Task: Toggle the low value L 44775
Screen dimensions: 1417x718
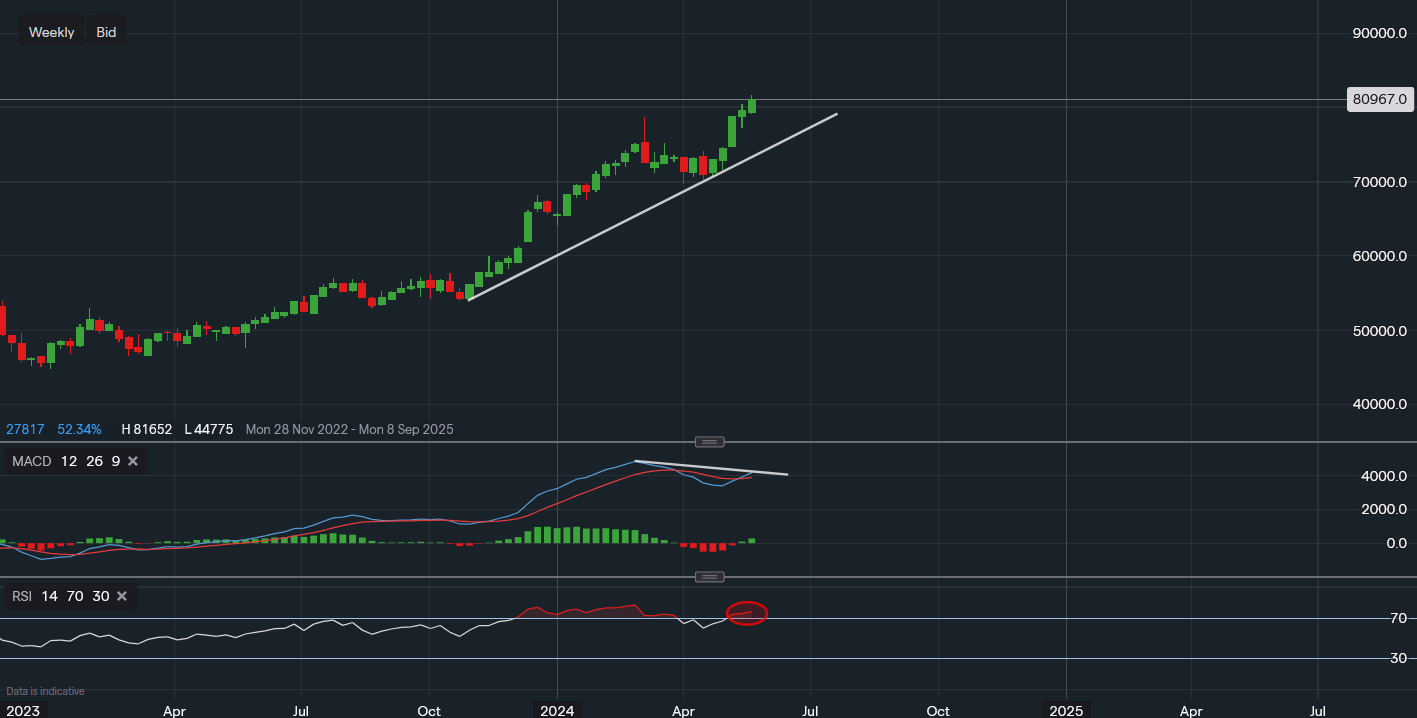Action: (x=210, y=429)
